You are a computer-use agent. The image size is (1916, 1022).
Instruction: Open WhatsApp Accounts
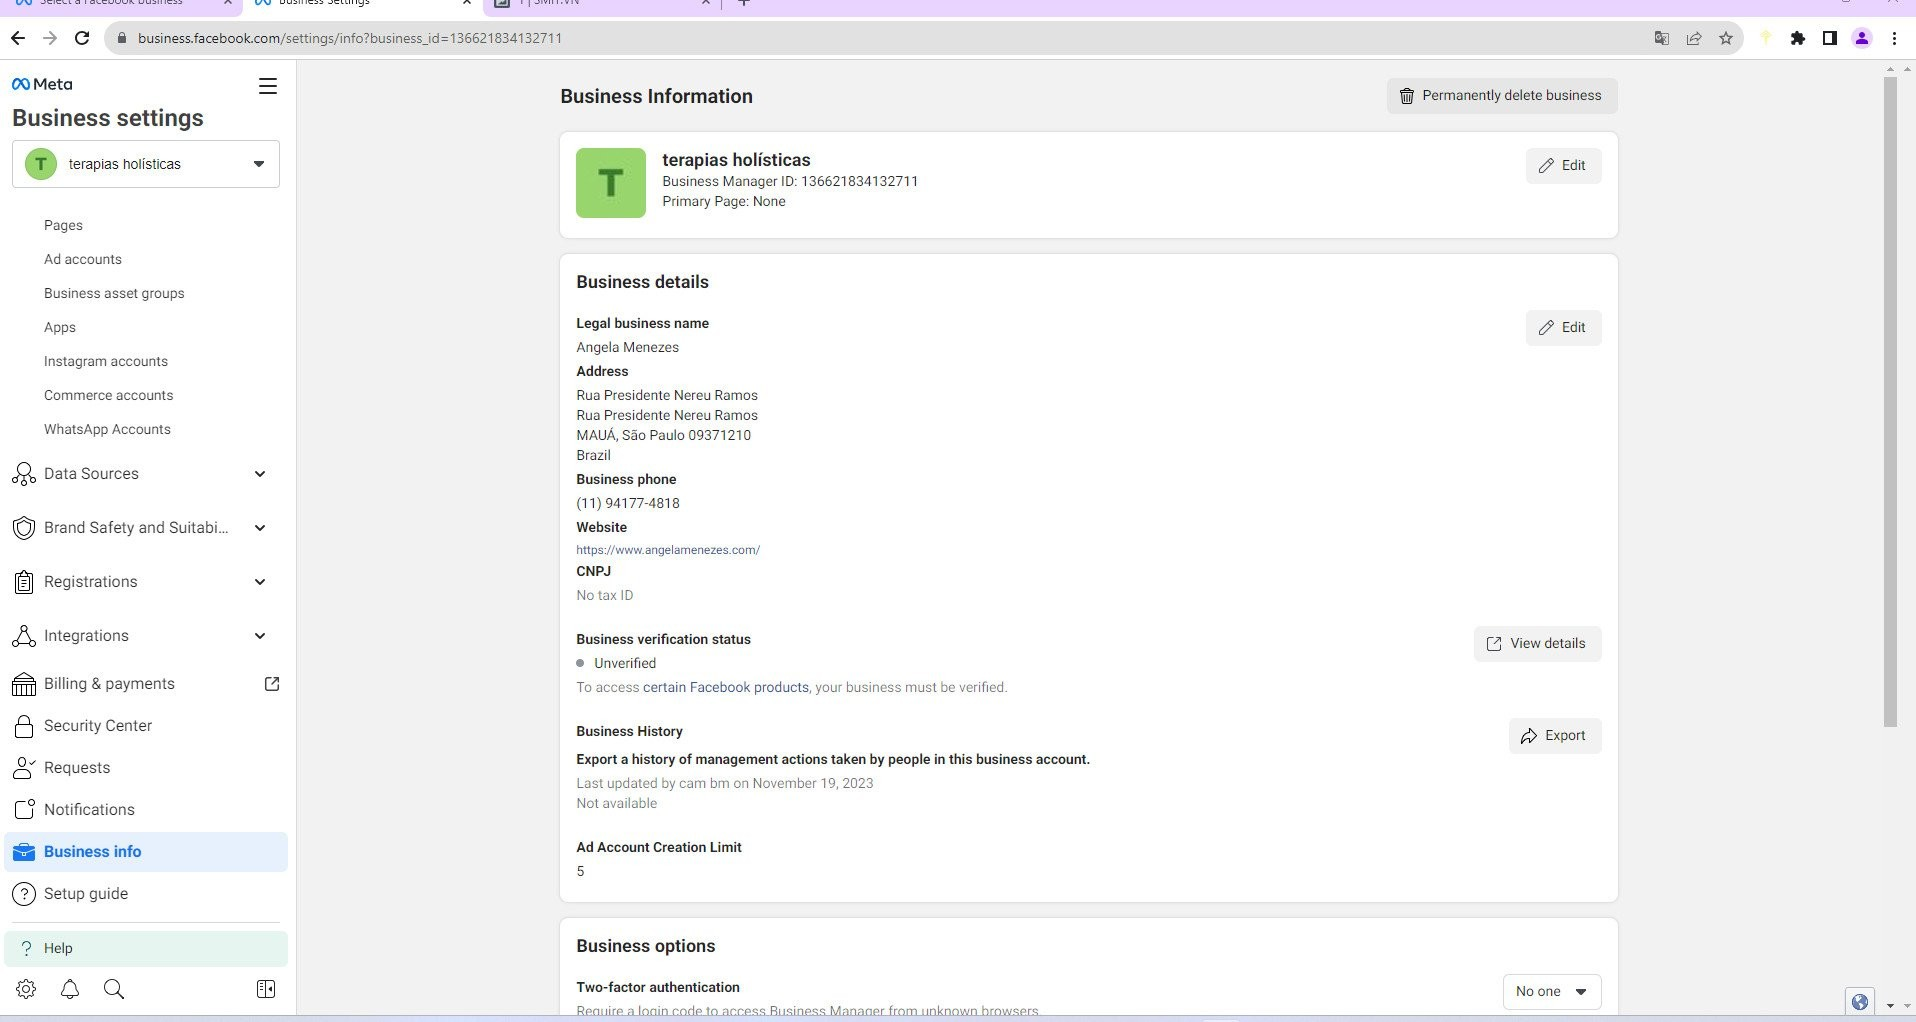107,429
